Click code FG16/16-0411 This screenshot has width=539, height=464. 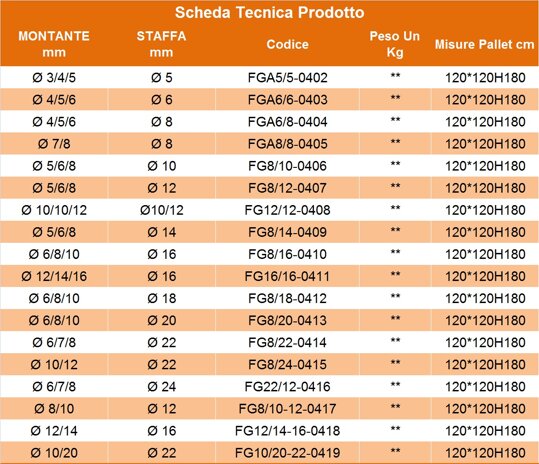(287, 276)
